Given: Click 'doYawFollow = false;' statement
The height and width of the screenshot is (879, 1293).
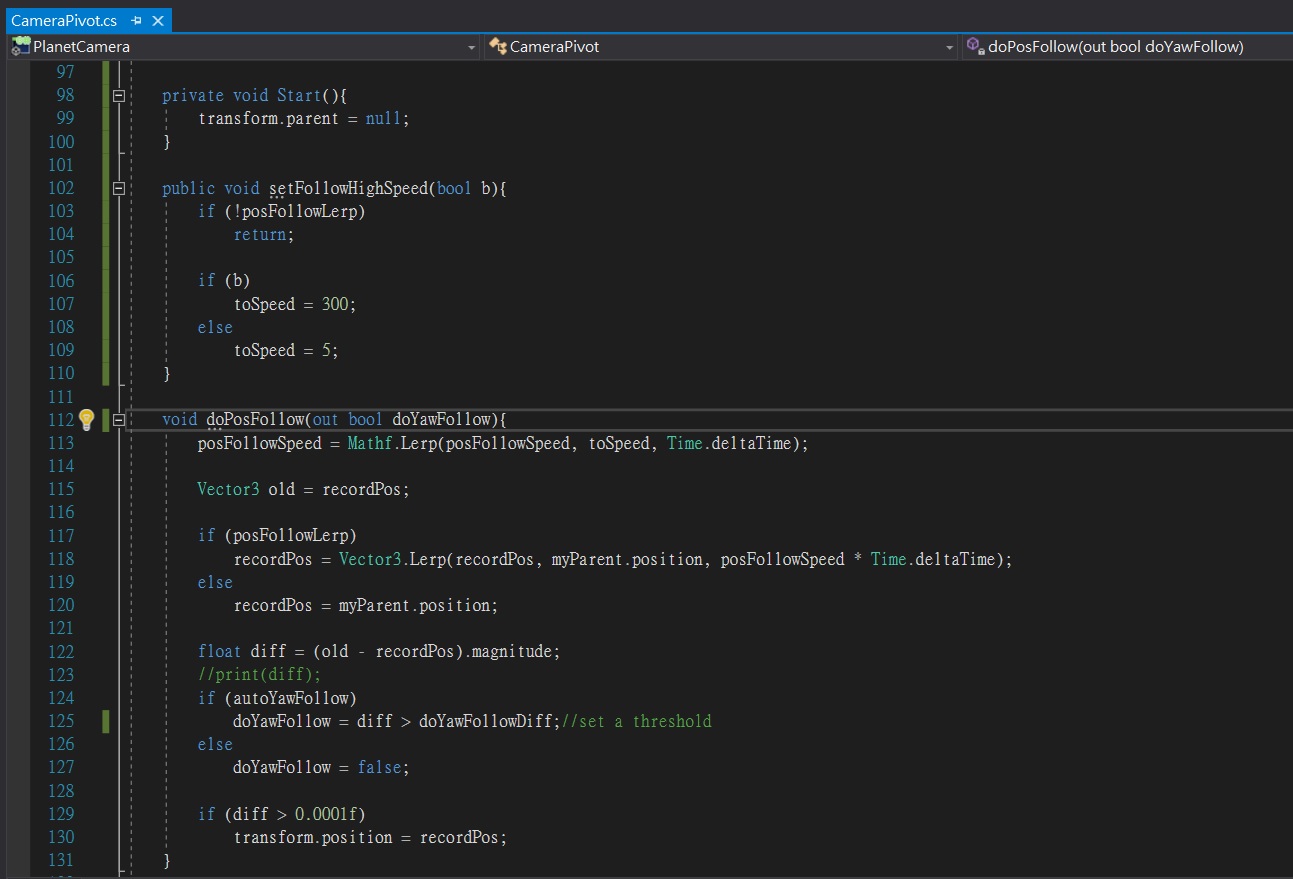Looking at the screenshot, I should [x=322, y=767].
